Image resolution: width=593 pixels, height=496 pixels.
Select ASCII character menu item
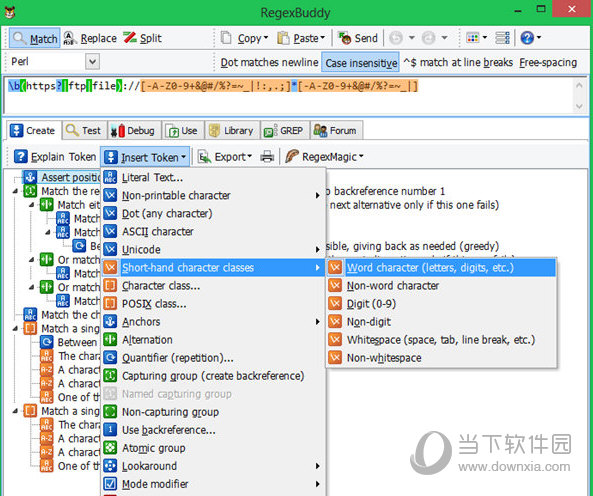pos(213,231)
